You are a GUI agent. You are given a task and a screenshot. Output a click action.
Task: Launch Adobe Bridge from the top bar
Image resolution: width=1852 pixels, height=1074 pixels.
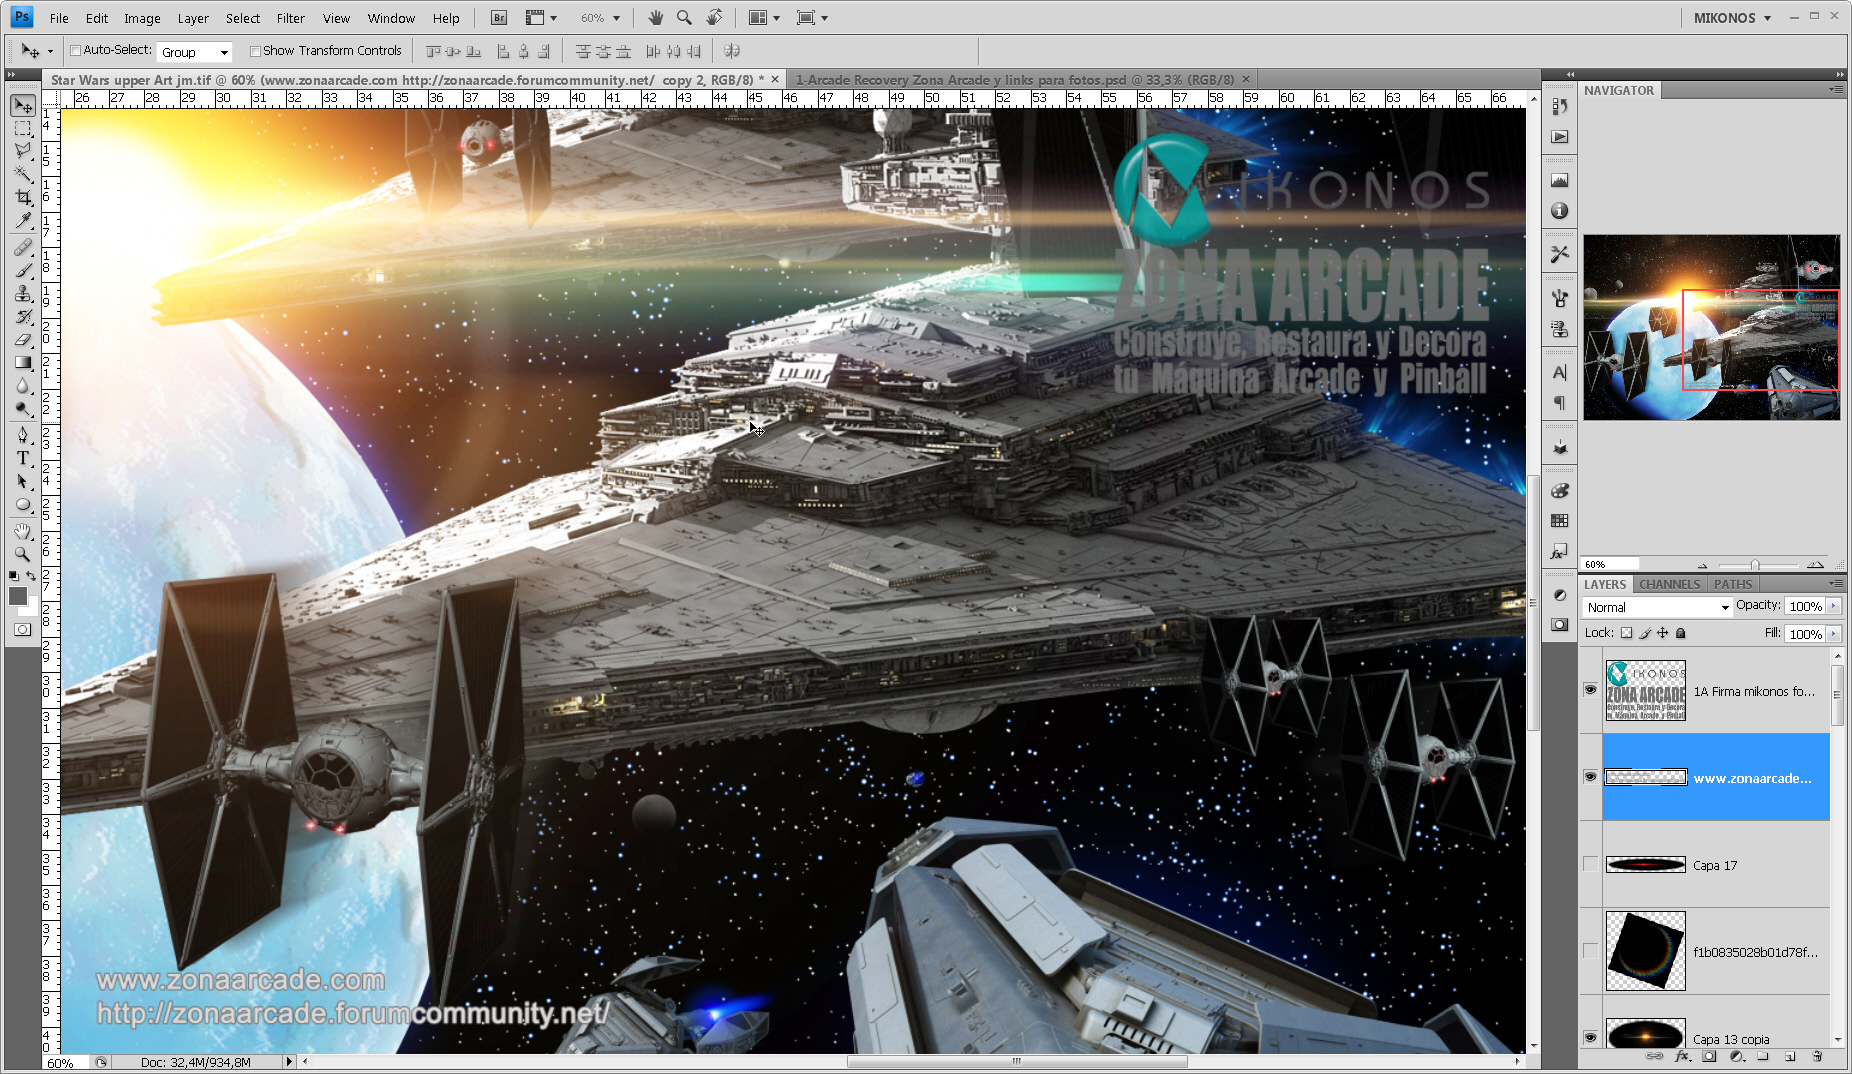coord(499,18)
